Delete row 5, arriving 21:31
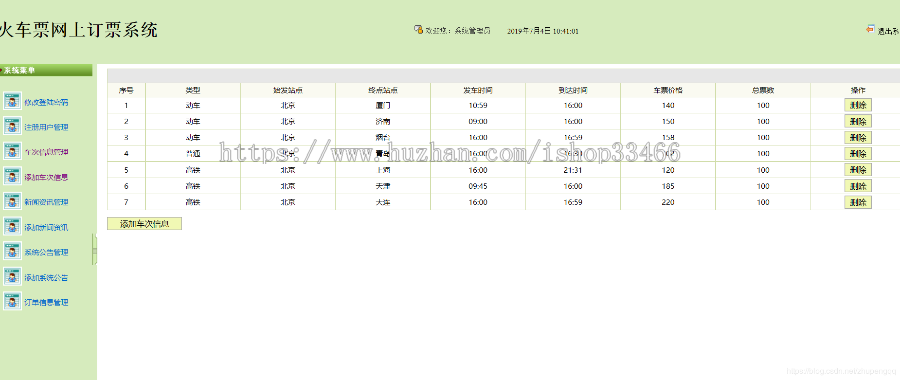Viewport: 900px width, 380px height. click(858, 170)
